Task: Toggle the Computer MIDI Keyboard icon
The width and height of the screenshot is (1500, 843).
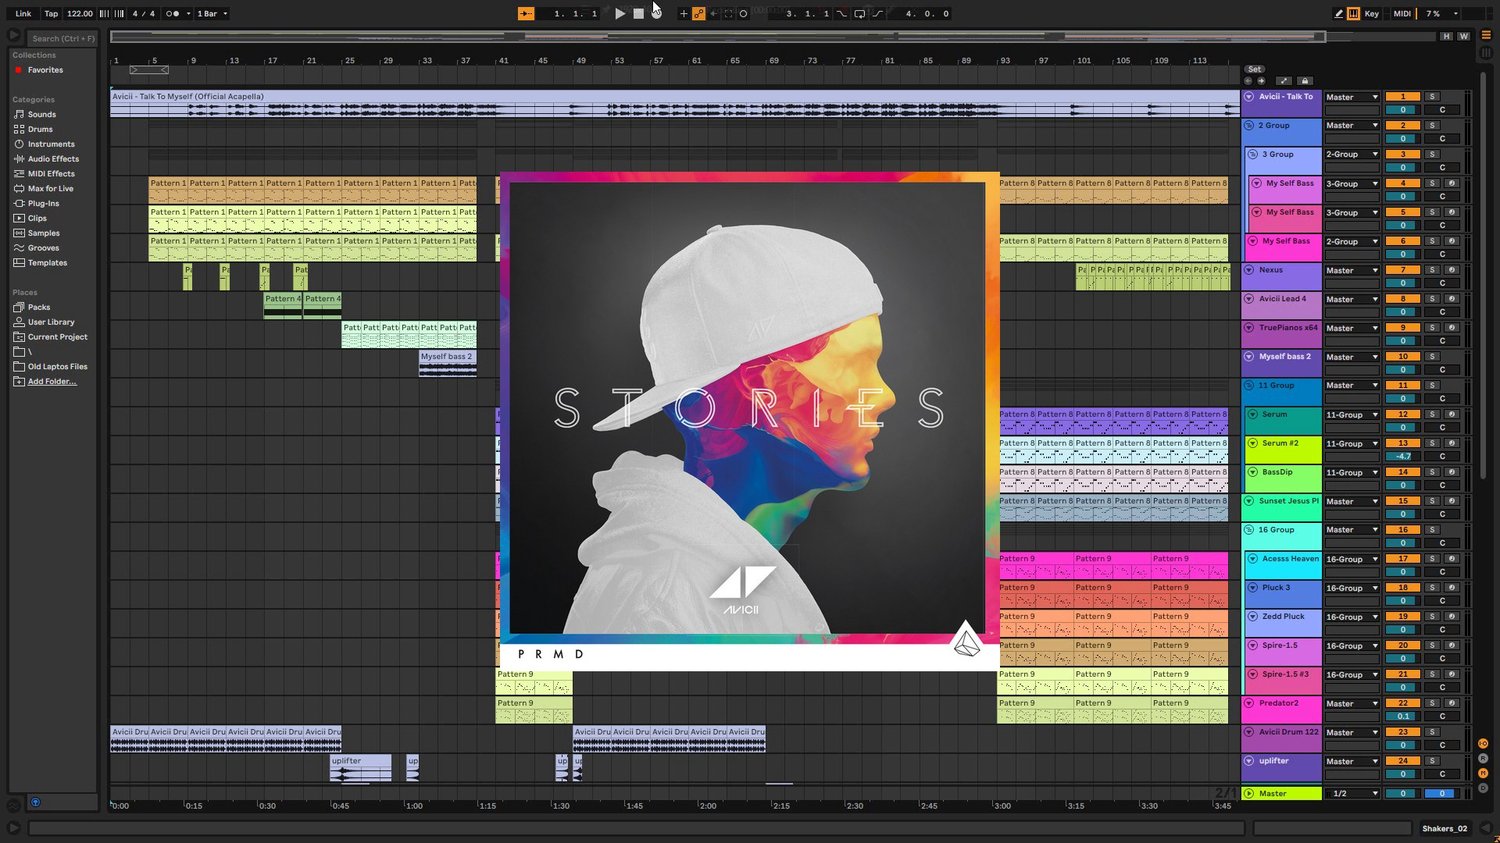Action: (x=1353, y=14)
